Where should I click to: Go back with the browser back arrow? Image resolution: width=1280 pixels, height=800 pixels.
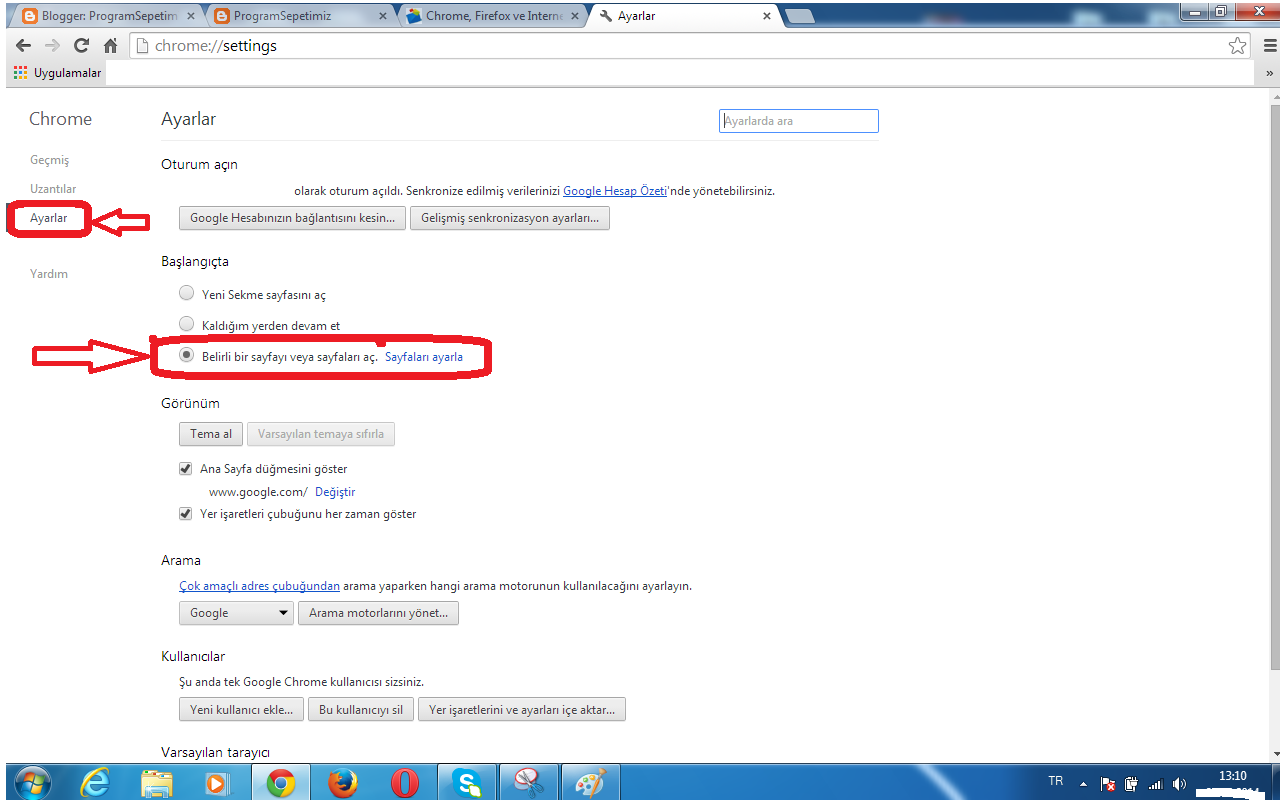(23, 46)
